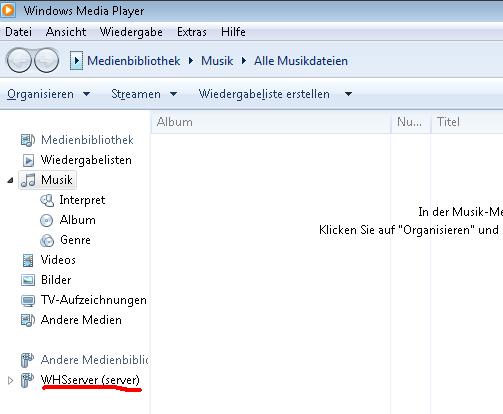503x414 pixels.
Task: Click the forward navigation round button
Action: point(47,60)
